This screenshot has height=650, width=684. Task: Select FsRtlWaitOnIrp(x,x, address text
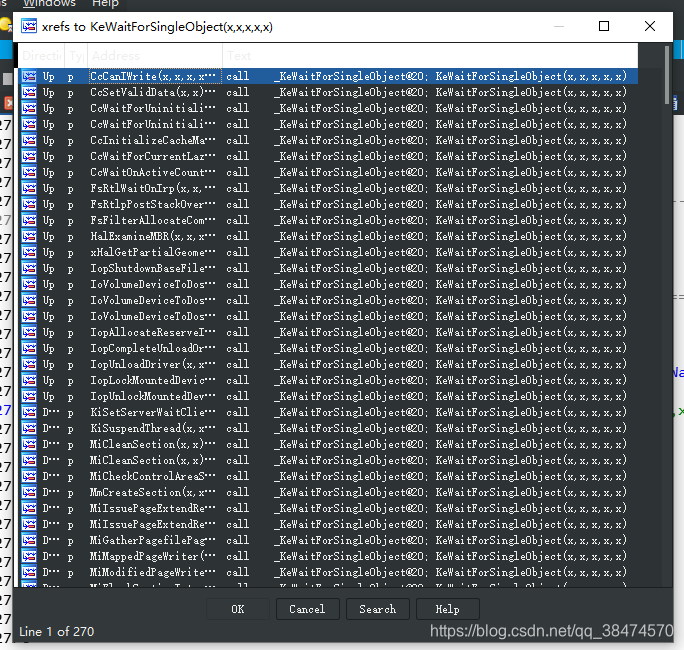(153, 188)
